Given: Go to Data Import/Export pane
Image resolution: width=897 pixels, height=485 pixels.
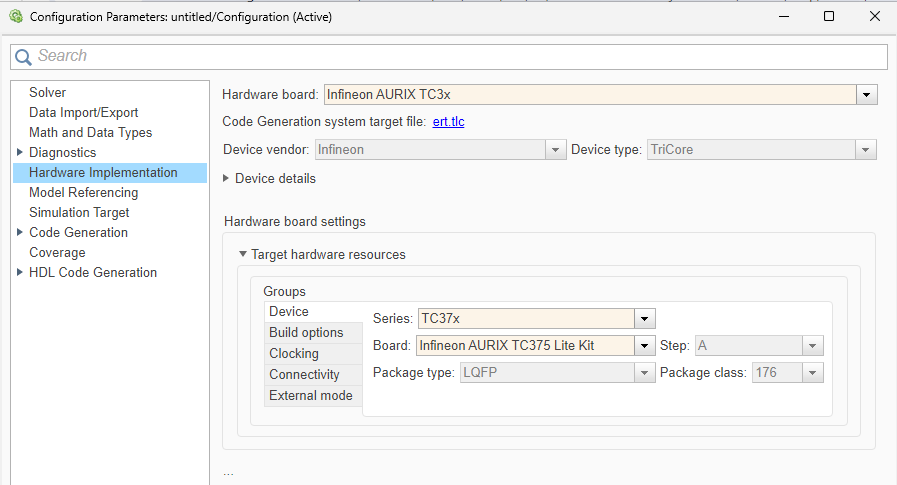Looking at the screenshot, I should click(84, 112).
